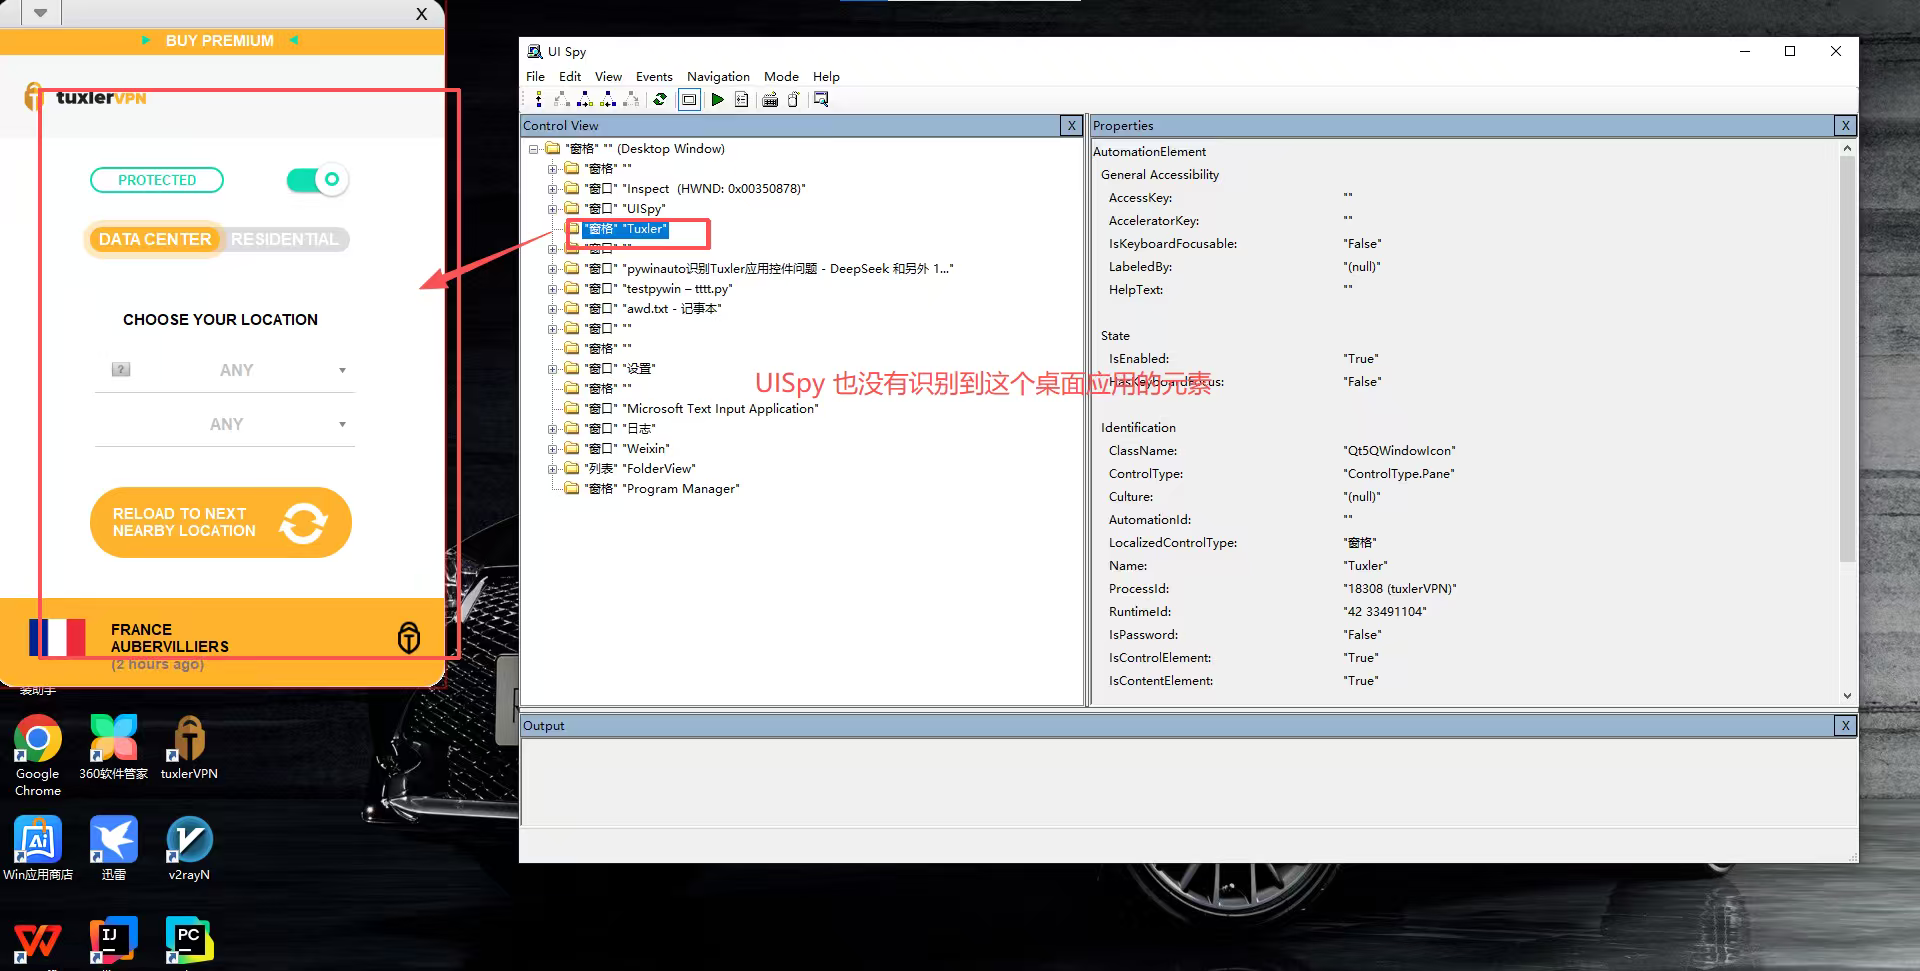Viewport: 1920px width, 971px height.
Task: Open 360软件管家 desktop shortcut
Action: [113, 747]
